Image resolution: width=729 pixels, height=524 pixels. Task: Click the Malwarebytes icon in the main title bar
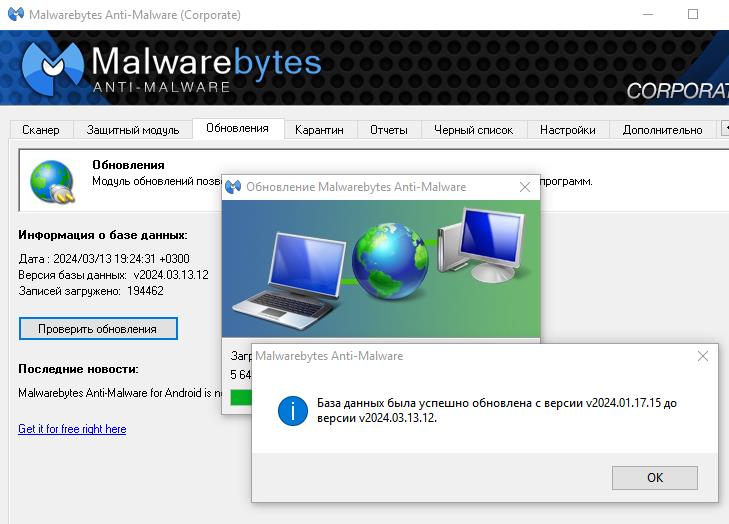[x=16, y=14]
